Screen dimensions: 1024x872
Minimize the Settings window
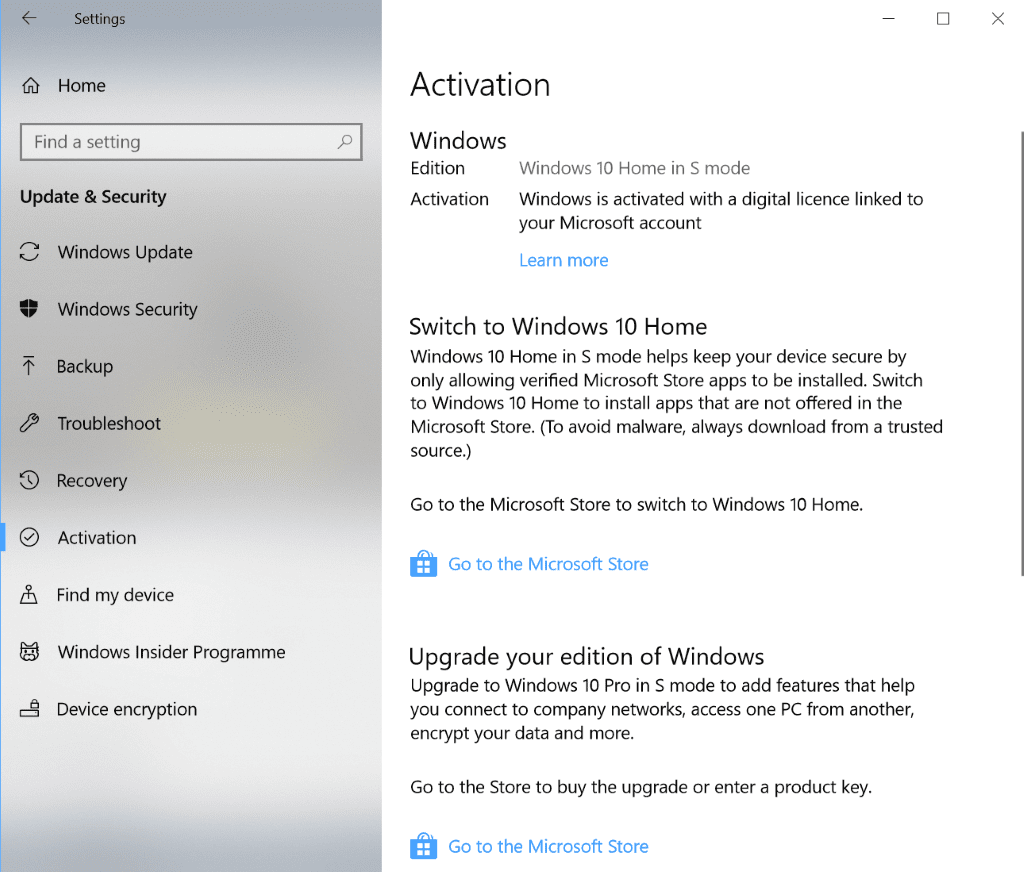(x=888, y=18)
